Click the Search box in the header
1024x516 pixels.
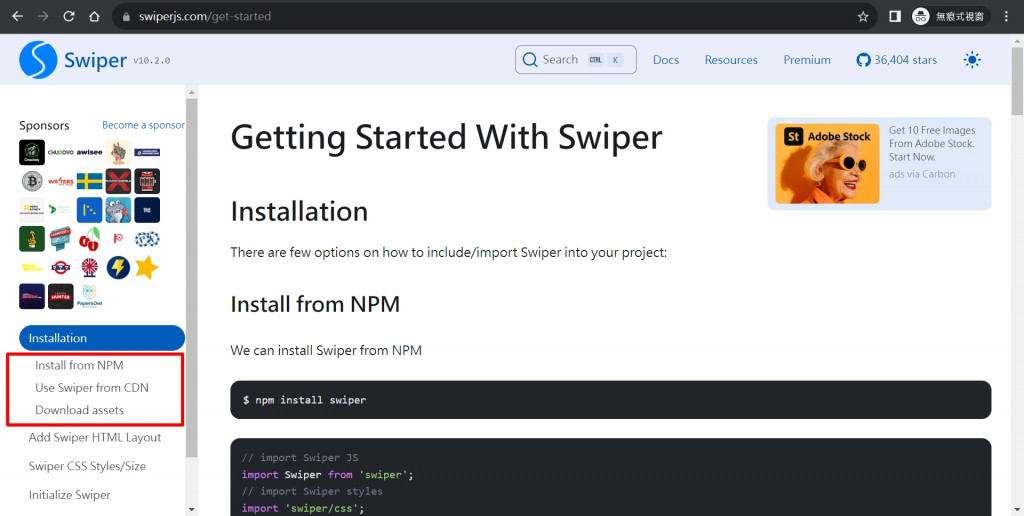coord(575,59)
